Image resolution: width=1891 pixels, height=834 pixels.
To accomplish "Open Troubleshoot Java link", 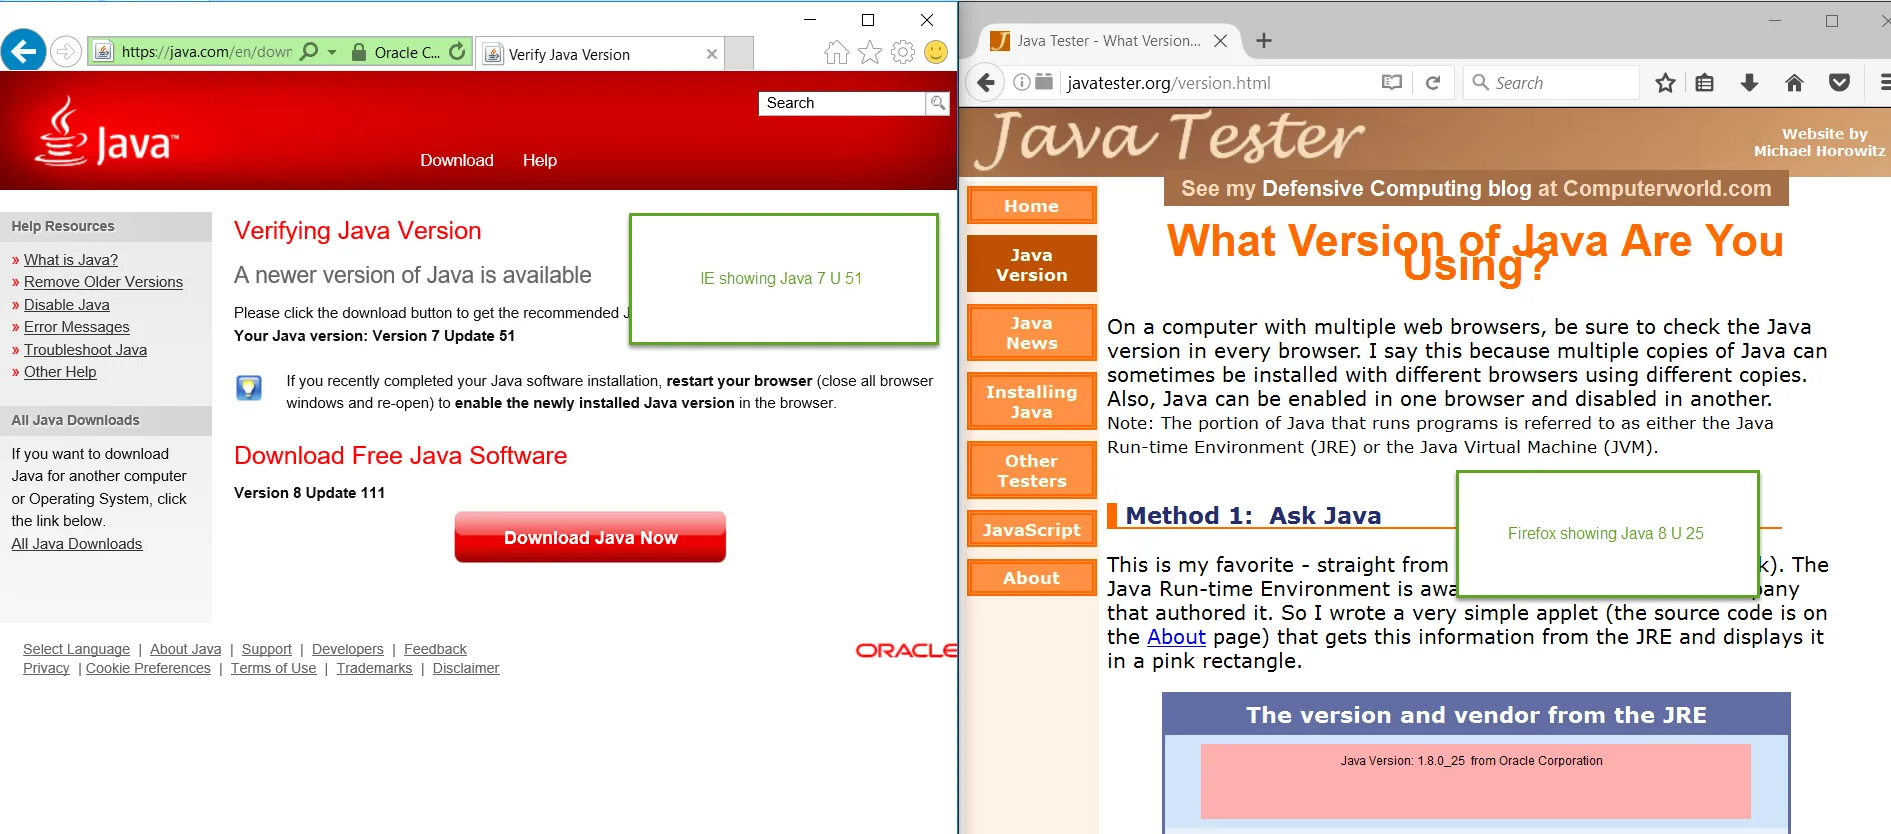I will (x=85, y=350).
